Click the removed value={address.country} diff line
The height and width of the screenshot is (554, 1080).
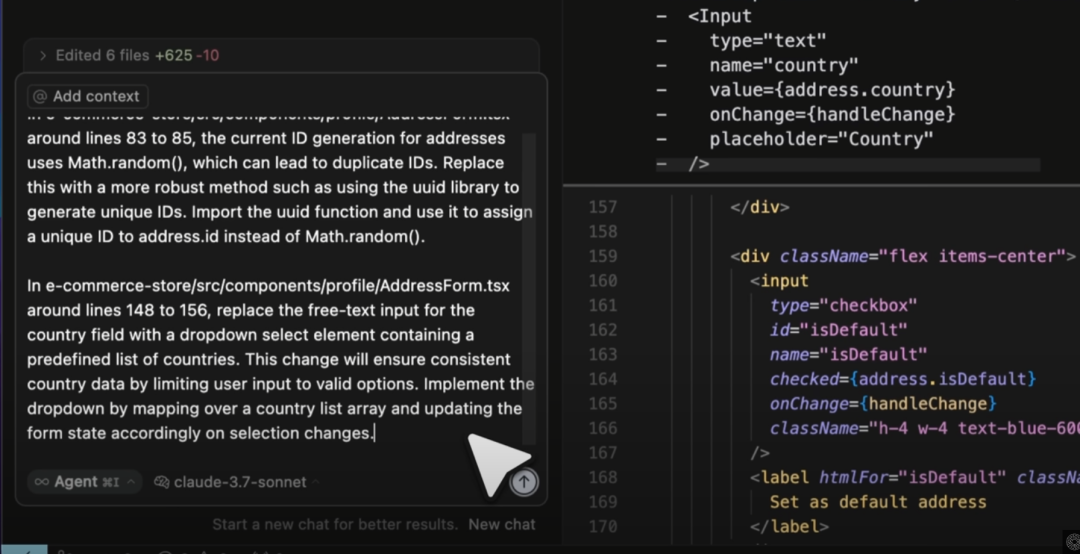pos(832,90)
